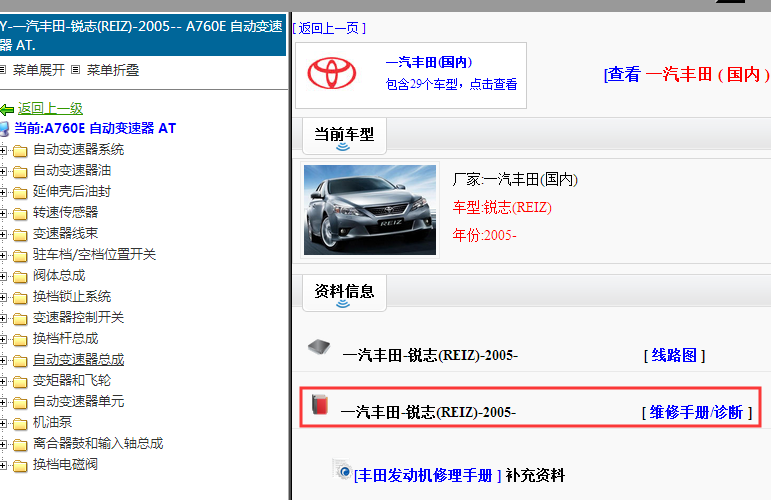Click 厂家:一汽丰田(国内) text
This screenshot has width=771, height=500.
515,179
